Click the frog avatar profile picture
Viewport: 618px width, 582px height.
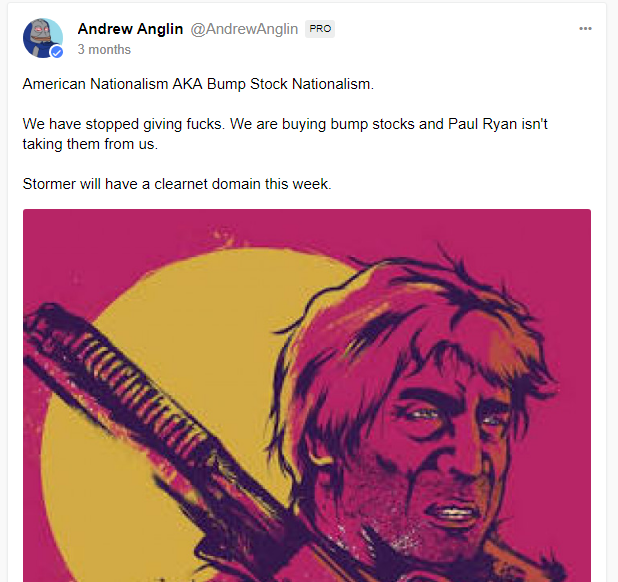[x=43, y=38]
